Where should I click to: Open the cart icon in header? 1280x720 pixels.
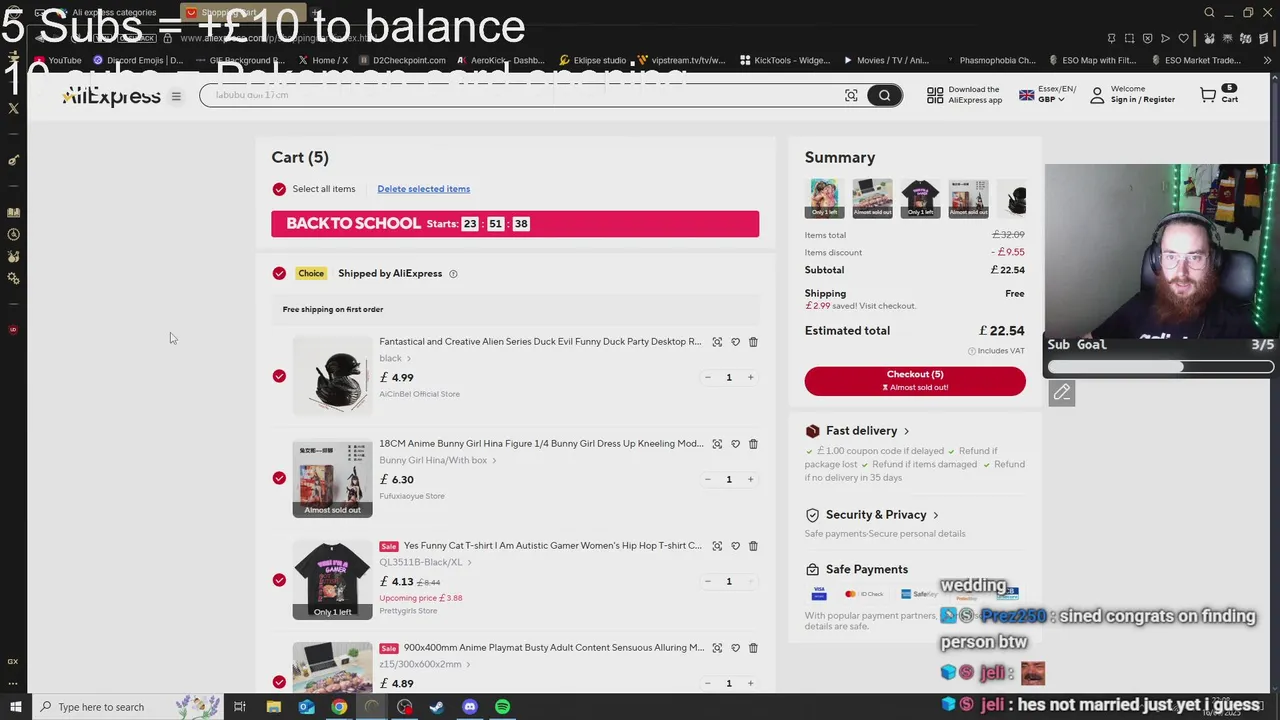[x=1208, y=95]
